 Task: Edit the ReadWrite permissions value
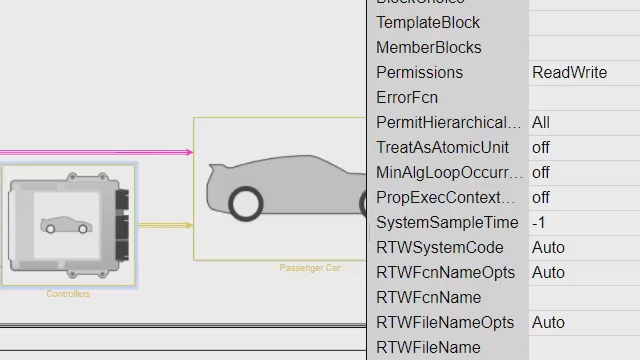(569, 73)
